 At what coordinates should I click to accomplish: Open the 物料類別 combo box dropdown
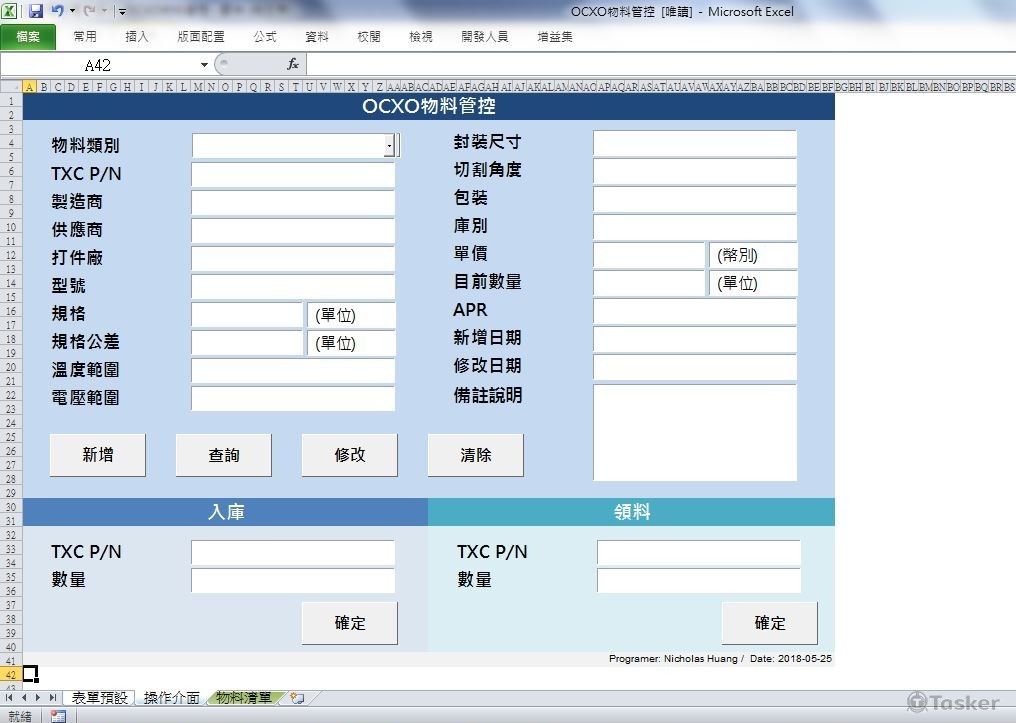tap(388, 144)
